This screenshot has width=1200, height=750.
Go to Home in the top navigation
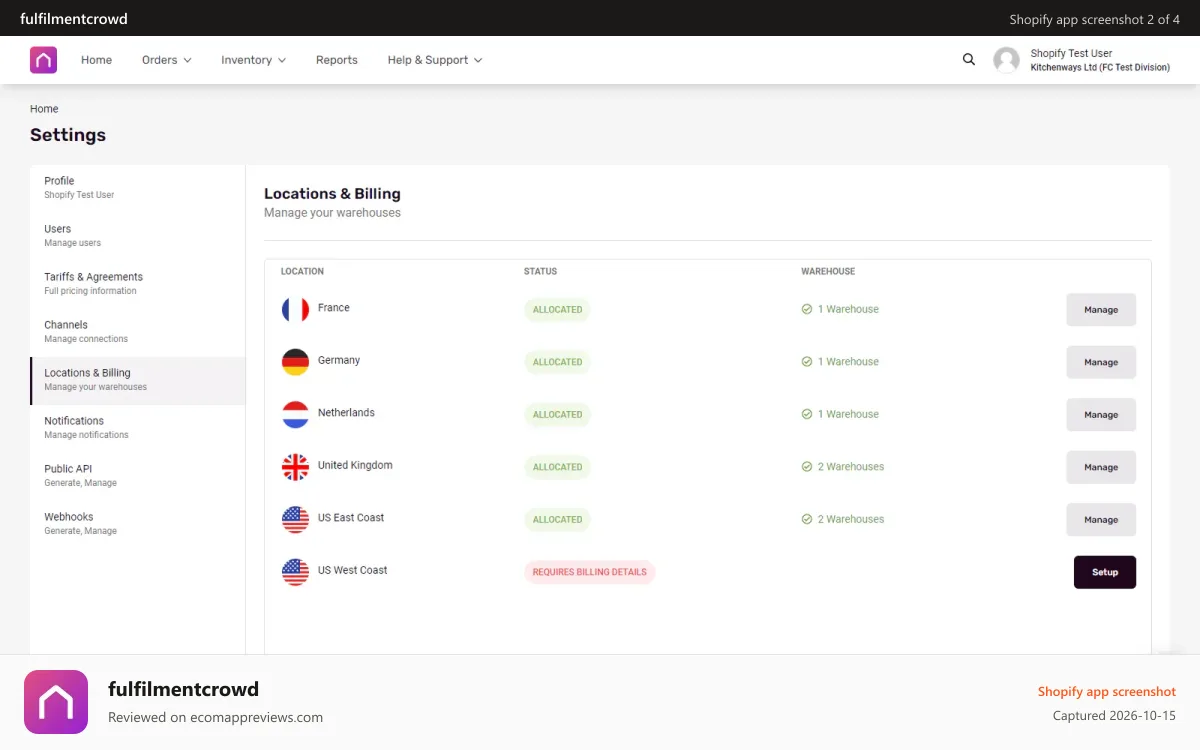click(96, 60)
